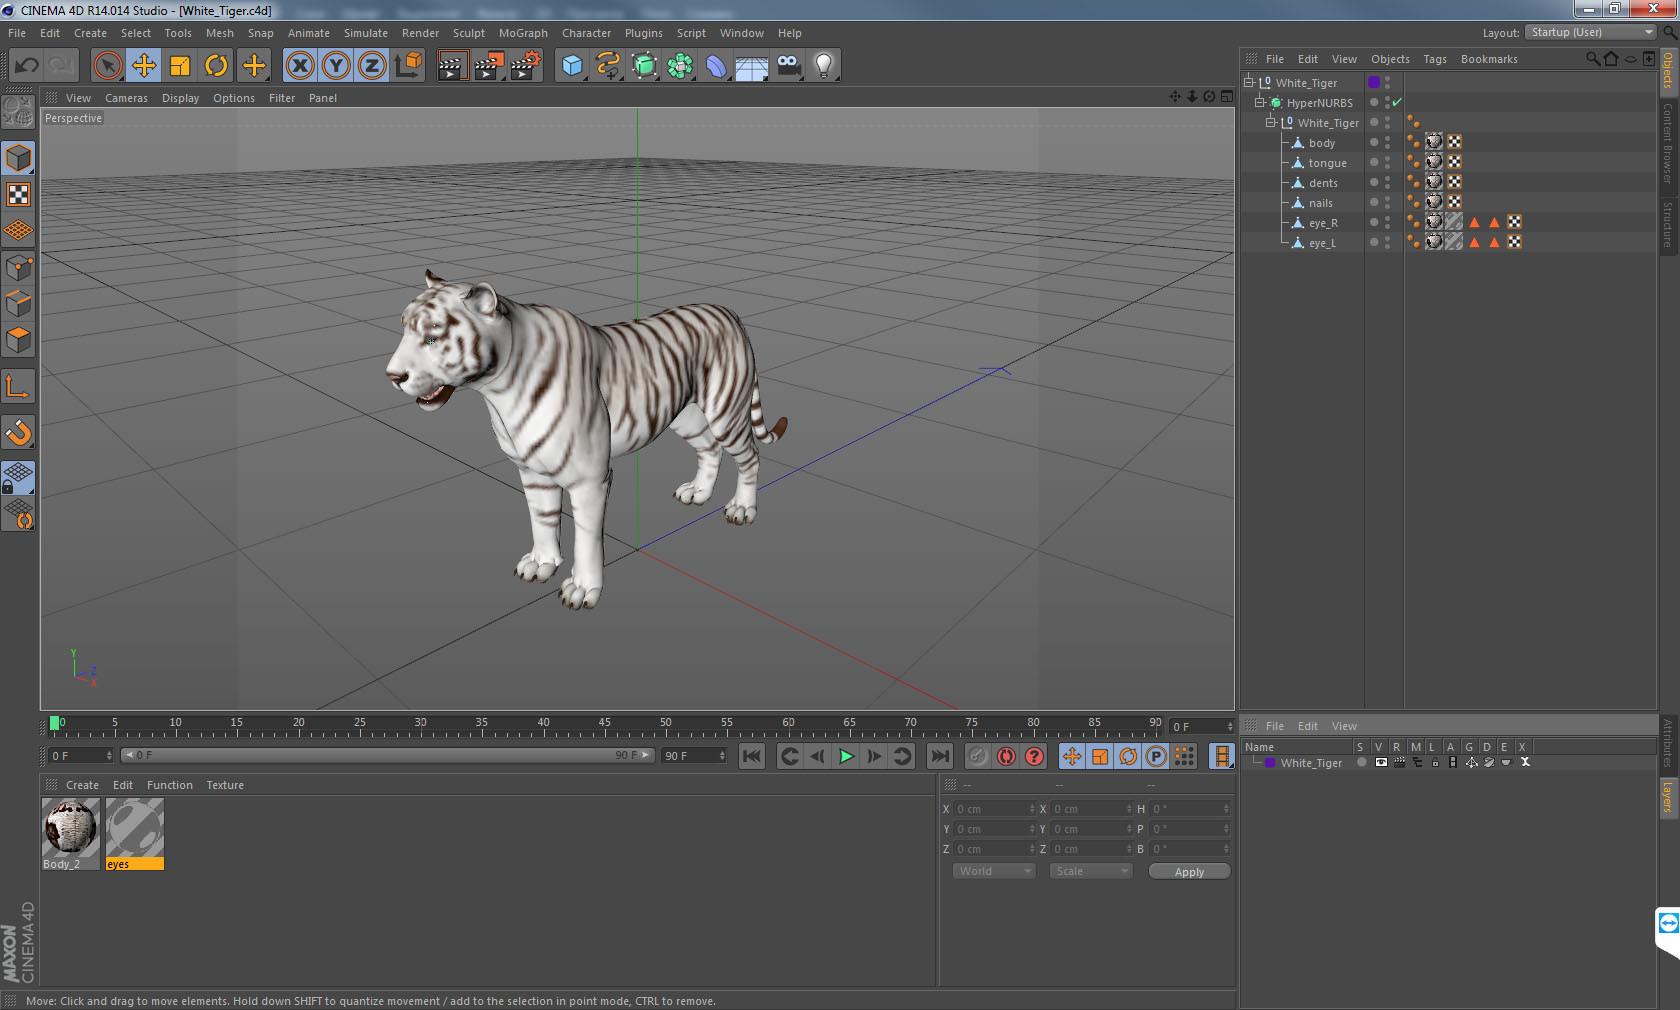Viewport: 1680px width, 1010px height.
Task: Open the floor environment icon
Action: (752, 66)
